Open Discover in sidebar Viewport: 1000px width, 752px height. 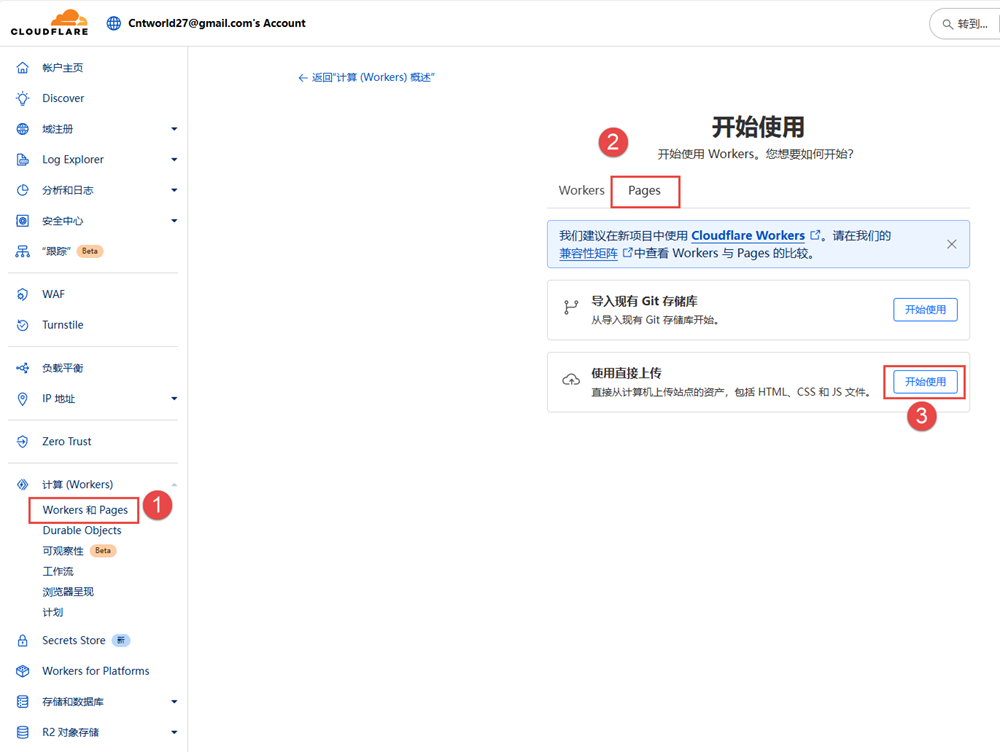coord(63,98)
